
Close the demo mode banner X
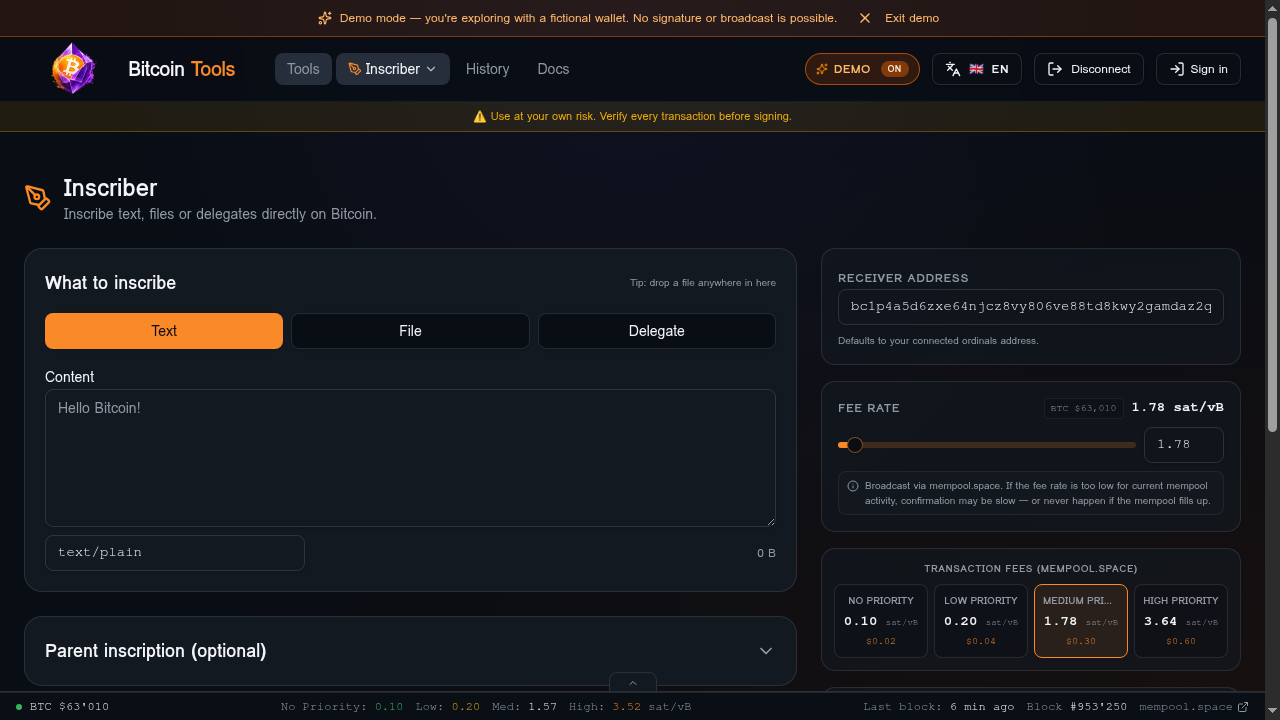(x=865, y=18)
